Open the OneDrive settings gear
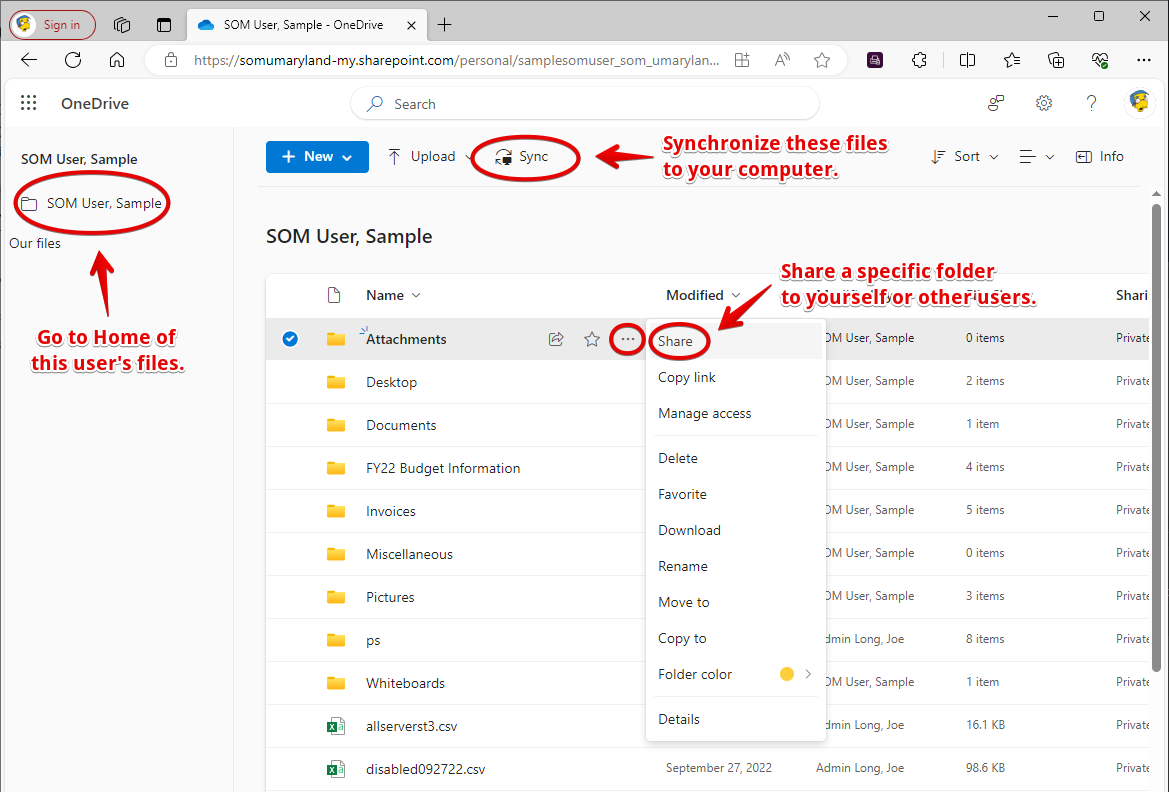The image size is (1169, 792). 1044,103
